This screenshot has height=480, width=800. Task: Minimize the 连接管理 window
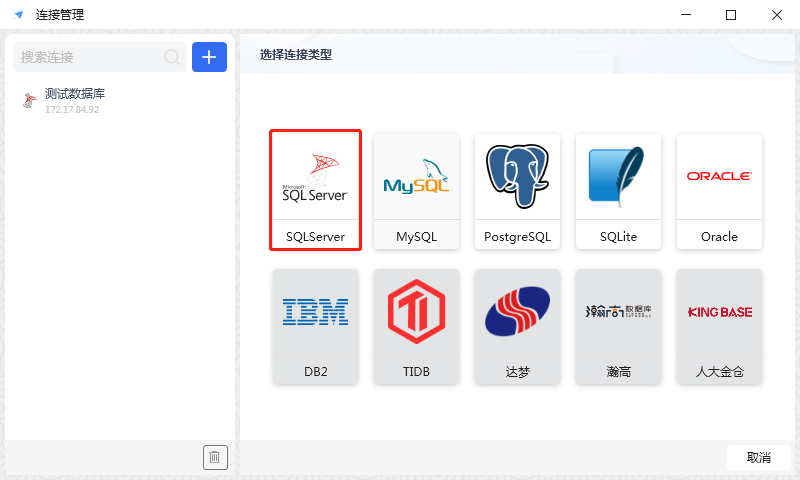(686, 15)
